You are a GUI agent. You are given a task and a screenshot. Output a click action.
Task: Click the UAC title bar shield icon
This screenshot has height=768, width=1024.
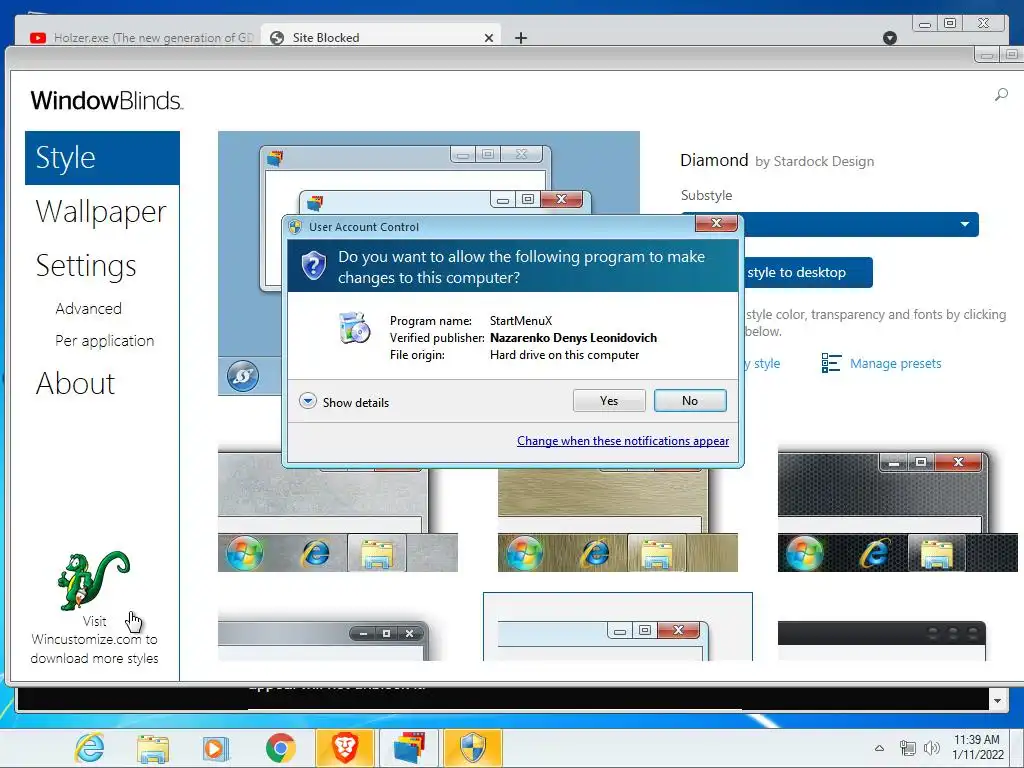click(295, 227)
